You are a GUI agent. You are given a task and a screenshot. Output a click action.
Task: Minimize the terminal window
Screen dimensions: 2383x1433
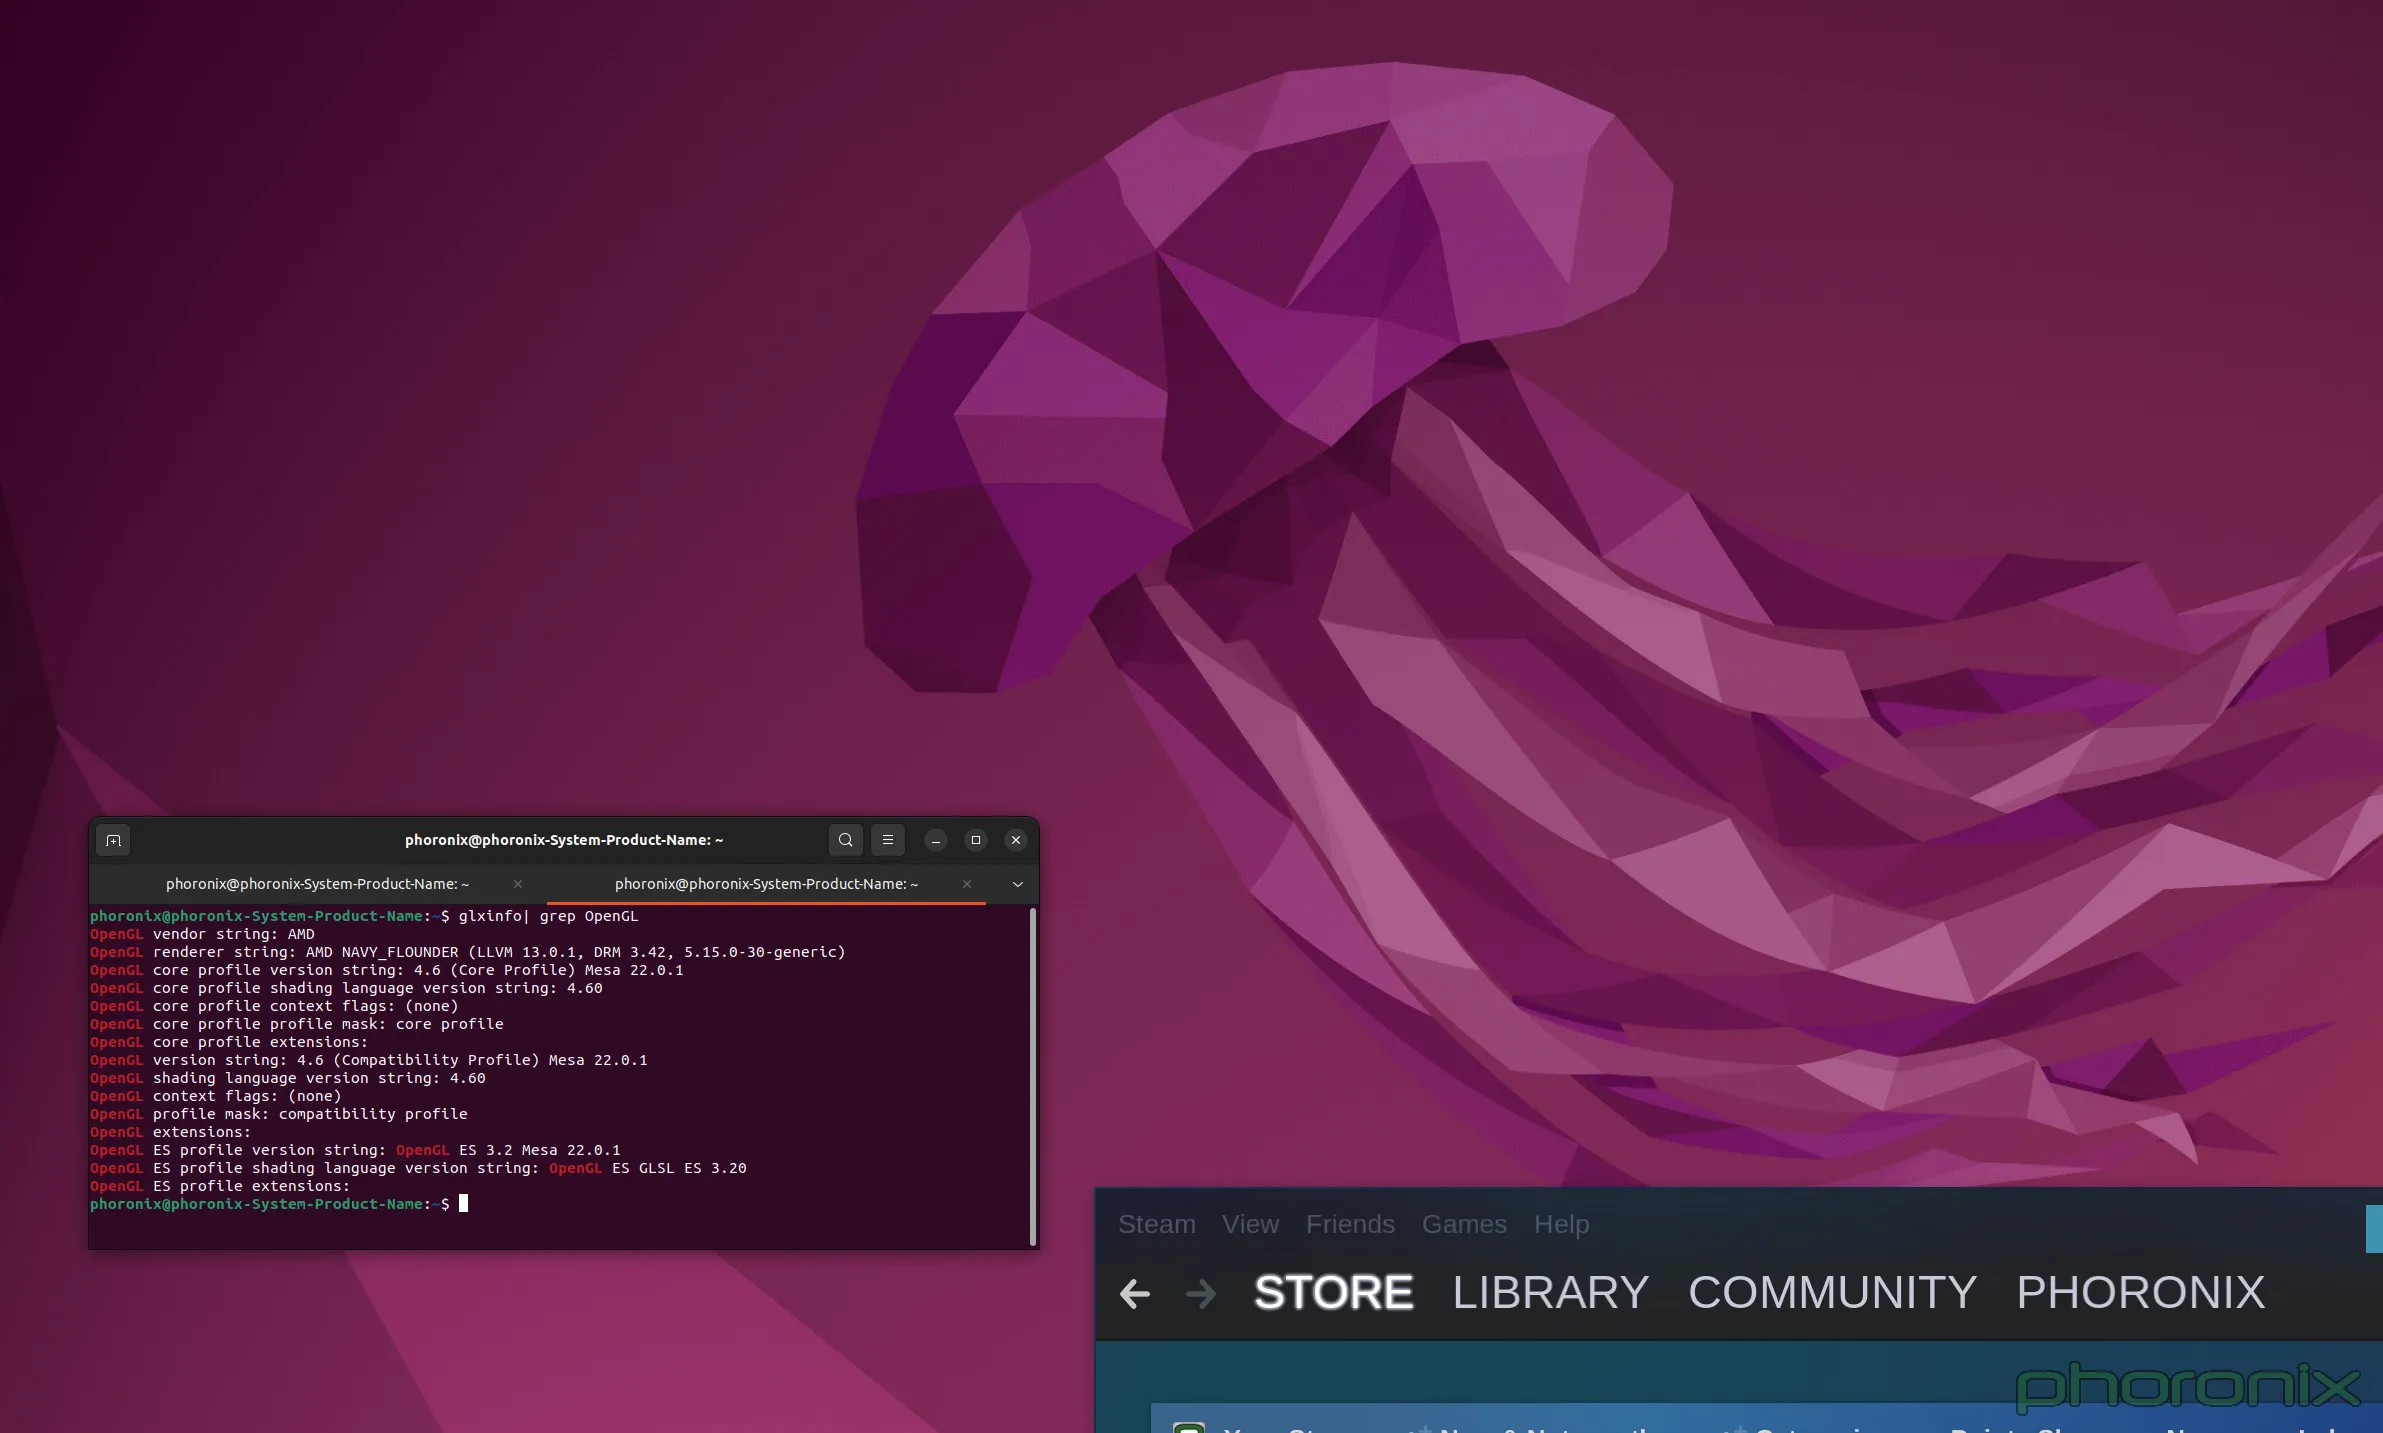tap(936, 840)
